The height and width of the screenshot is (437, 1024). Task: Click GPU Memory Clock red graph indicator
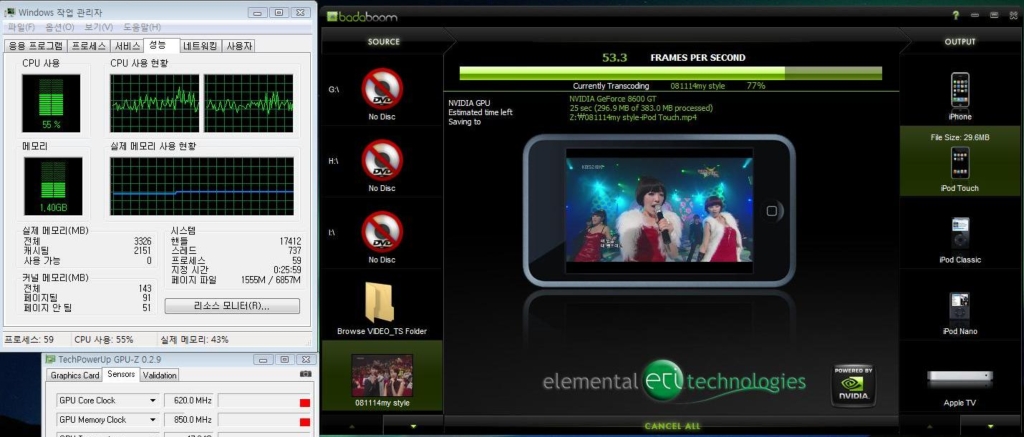coord(304,422)
